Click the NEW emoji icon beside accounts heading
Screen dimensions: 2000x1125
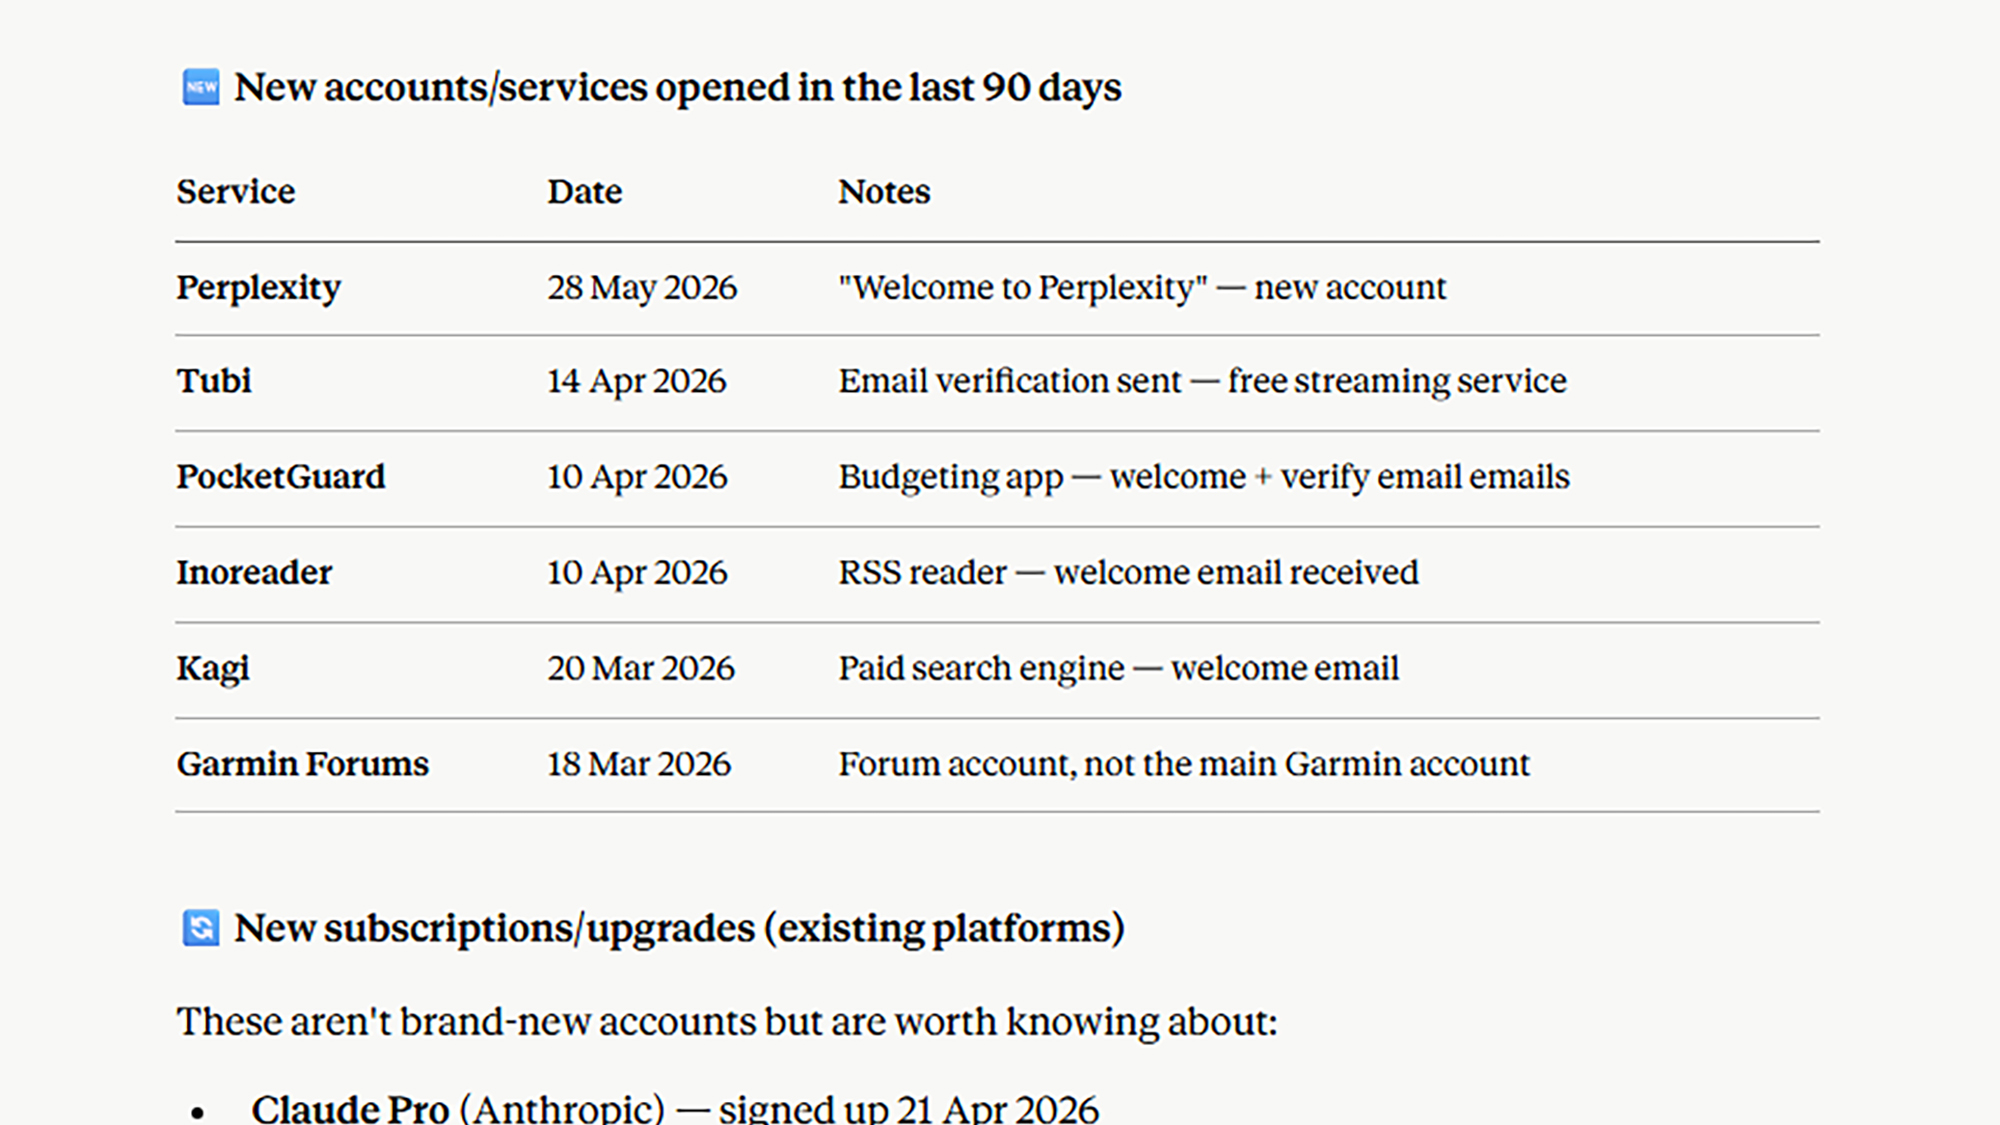click(201, 87)
